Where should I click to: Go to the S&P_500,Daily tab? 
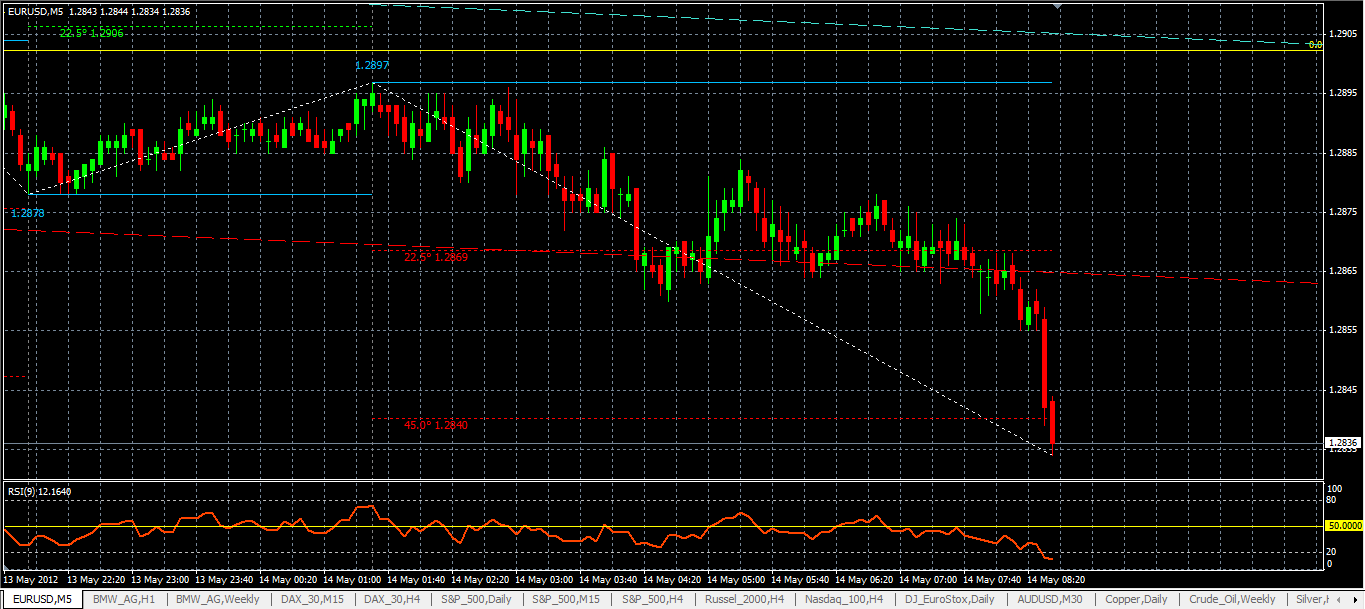point(476,599)
